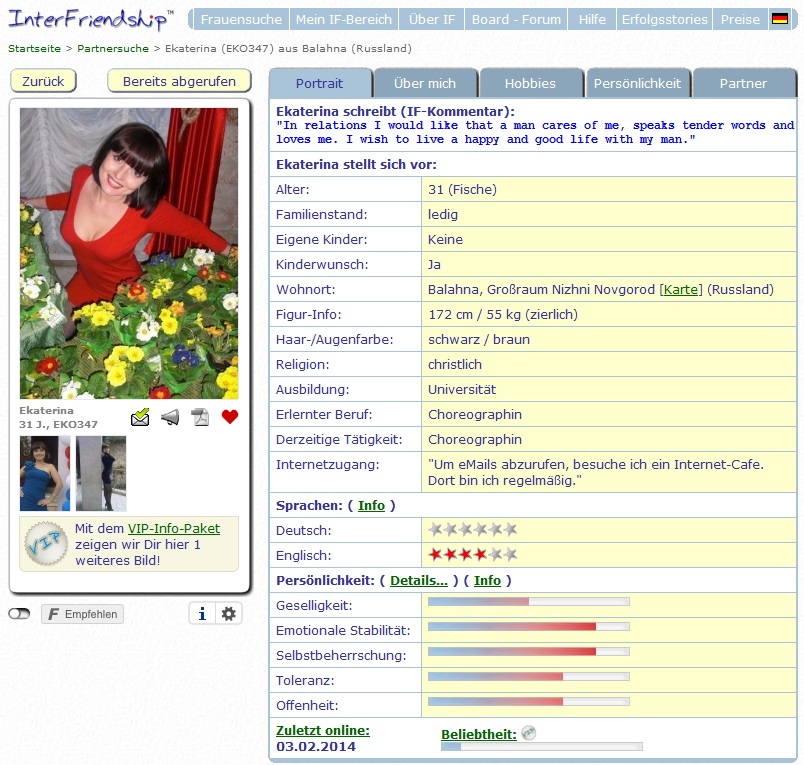Open the Erfolgsstories menu item

pyautogui.click(x=665, y=19)
